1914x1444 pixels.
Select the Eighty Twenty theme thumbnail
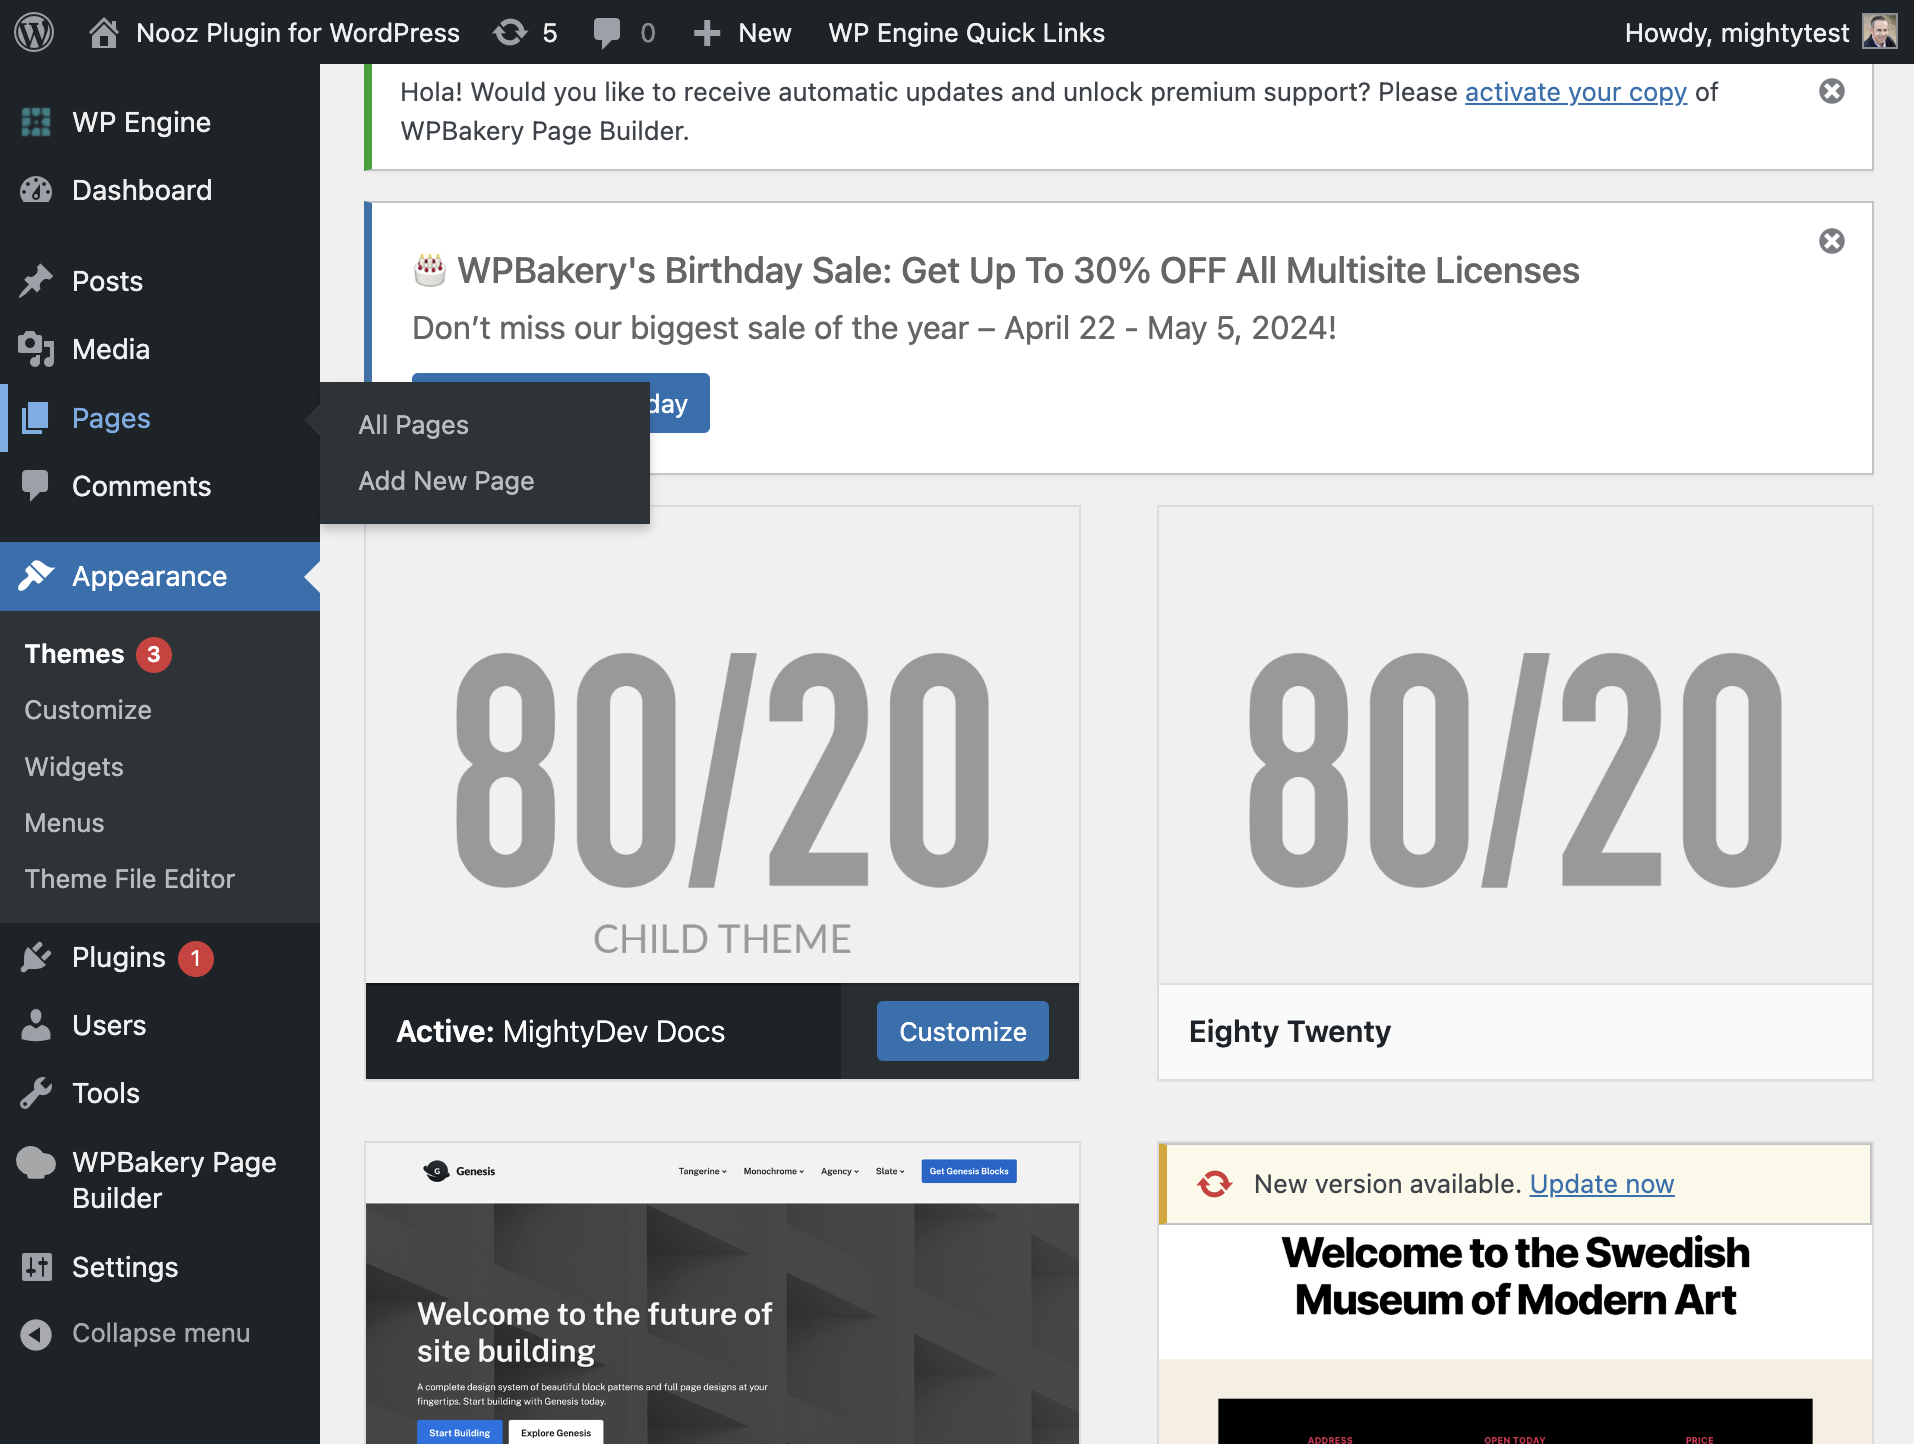(1515, 745)
